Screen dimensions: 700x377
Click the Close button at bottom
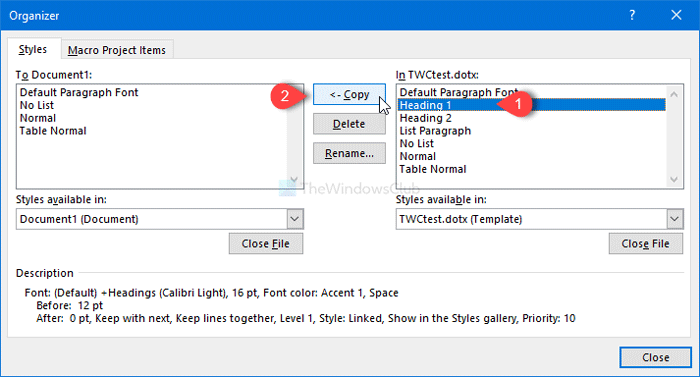pos(655,357)
